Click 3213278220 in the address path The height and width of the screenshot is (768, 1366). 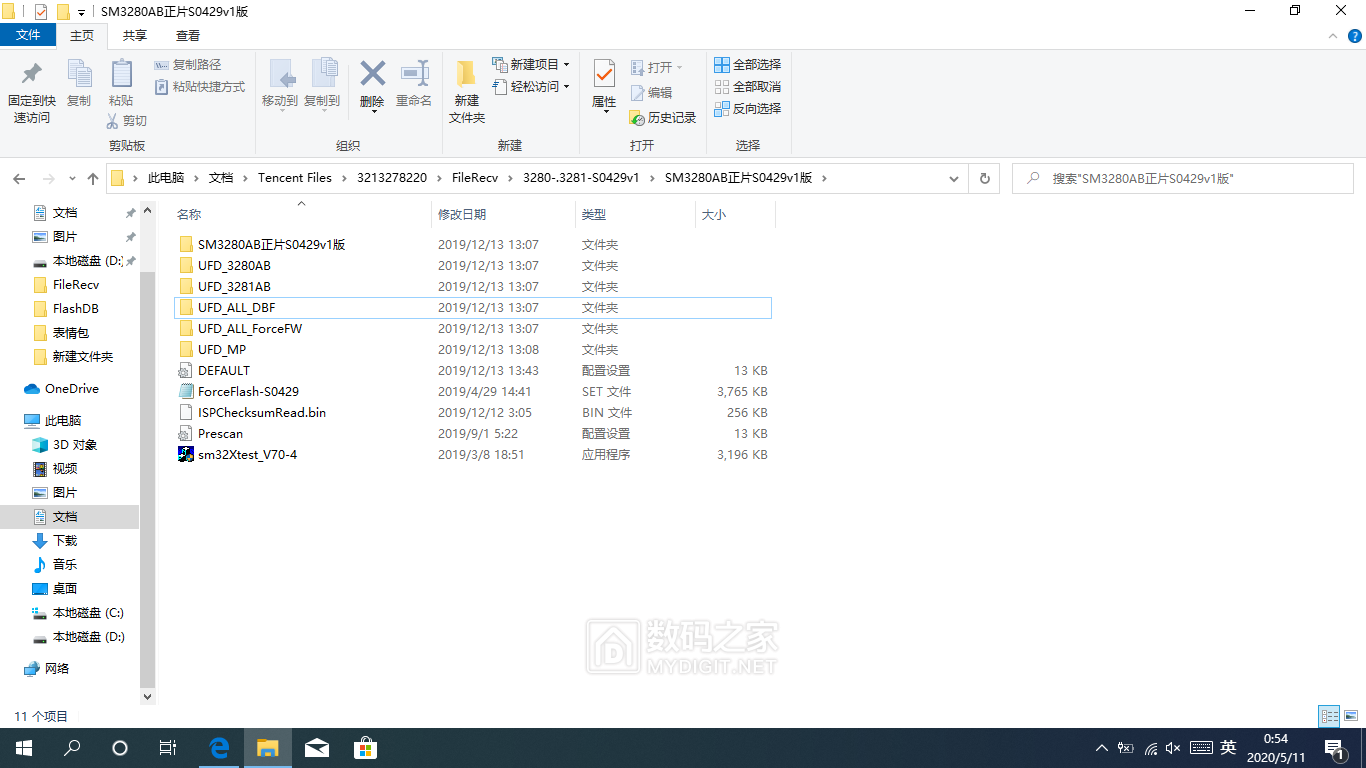tap(392, 178)
